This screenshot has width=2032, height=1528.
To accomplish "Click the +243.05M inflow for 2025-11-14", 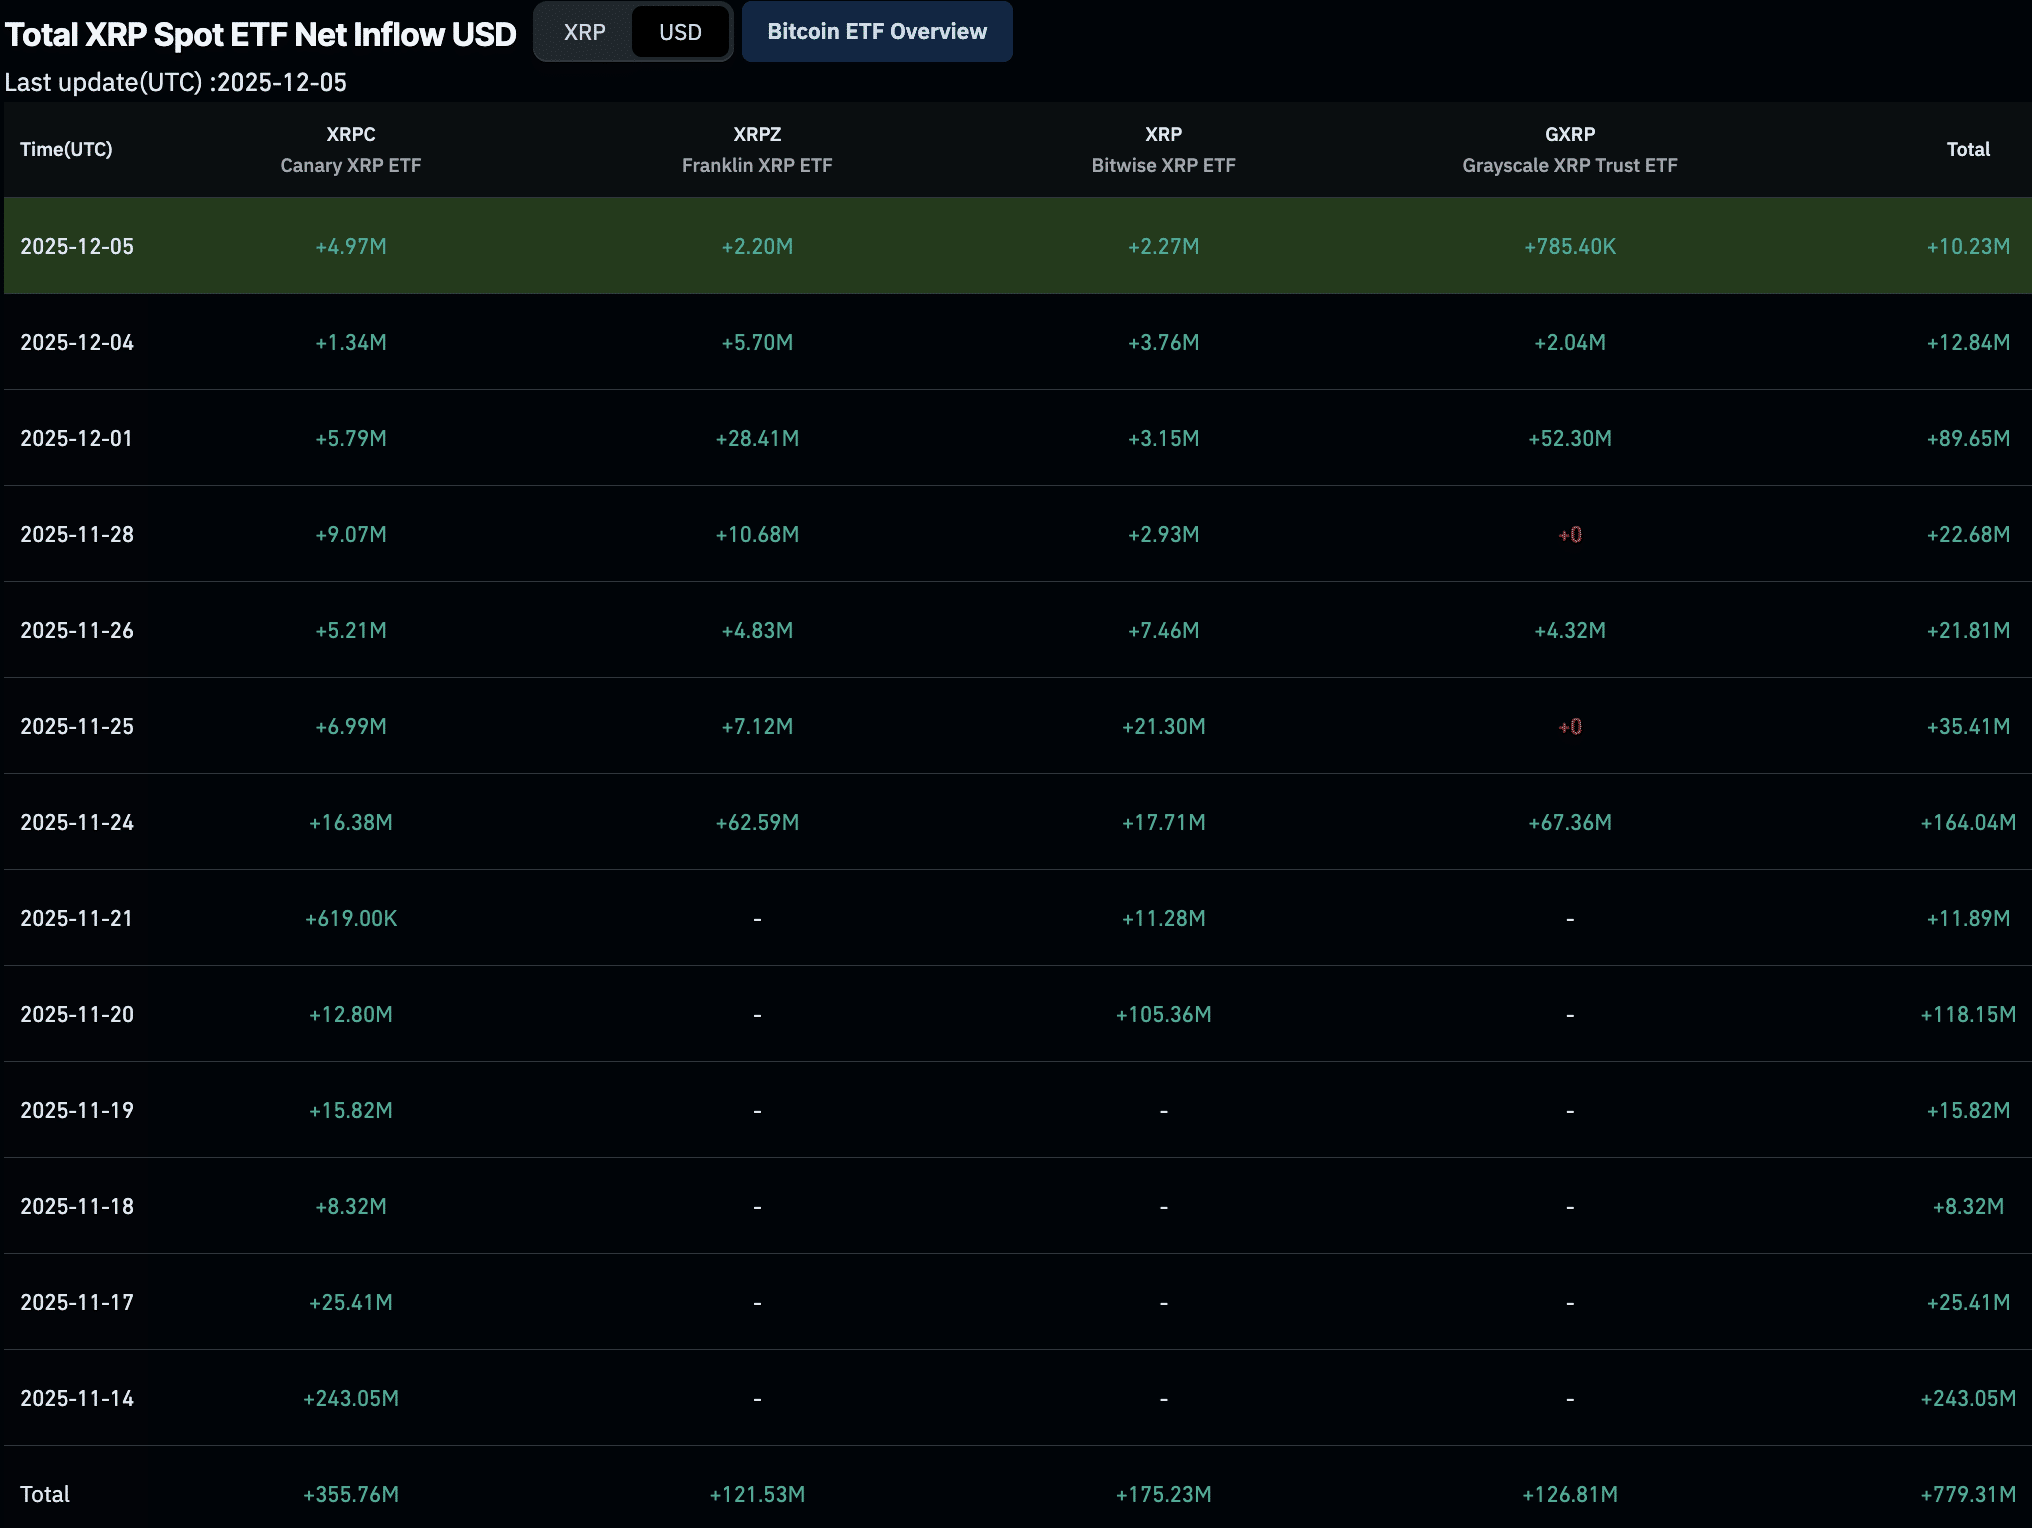I will coord(348,1399).
